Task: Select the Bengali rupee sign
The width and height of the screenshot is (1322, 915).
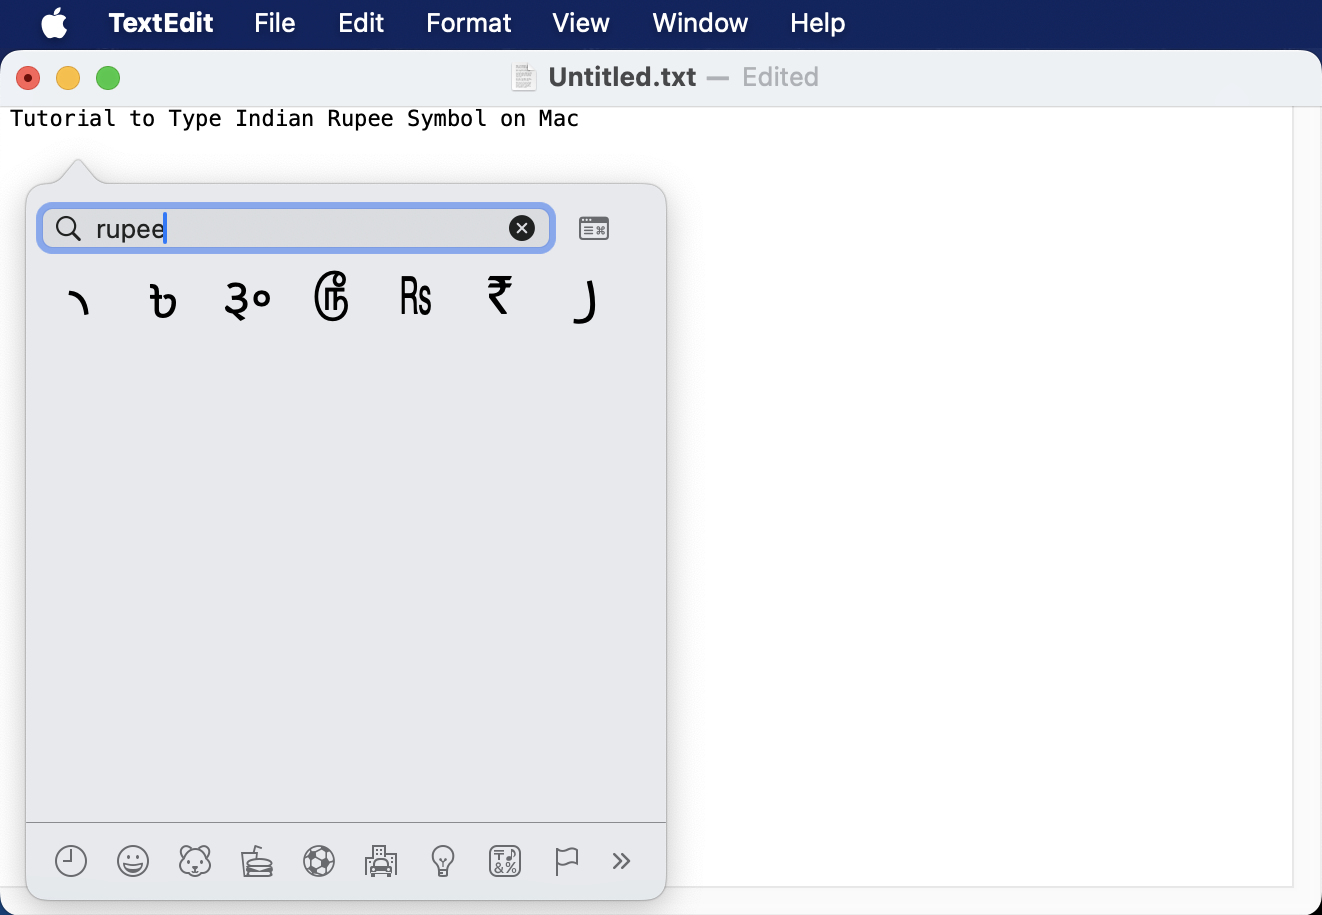Action: [x=162, y=299]
